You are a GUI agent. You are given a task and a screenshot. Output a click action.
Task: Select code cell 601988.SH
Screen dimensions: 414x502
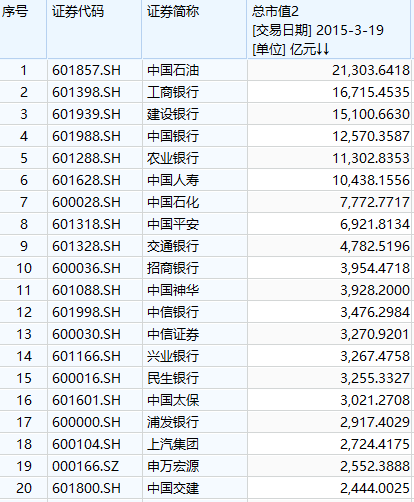click(x=95, y=136)
